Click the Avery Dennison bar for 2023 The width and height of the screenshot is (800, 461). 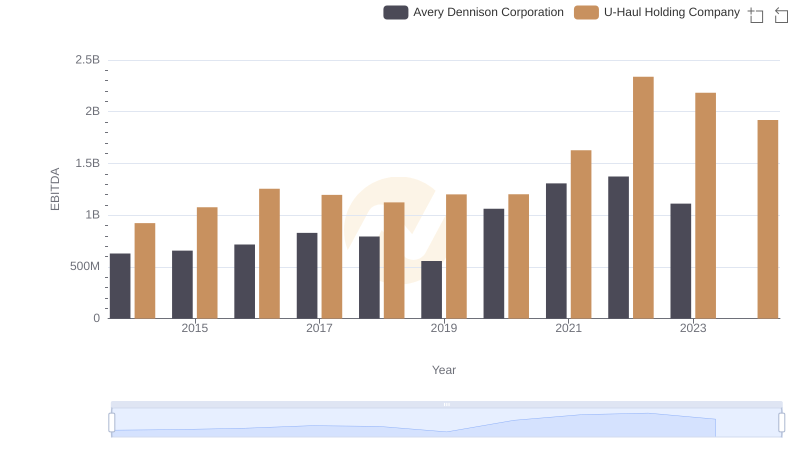[681, 261]
